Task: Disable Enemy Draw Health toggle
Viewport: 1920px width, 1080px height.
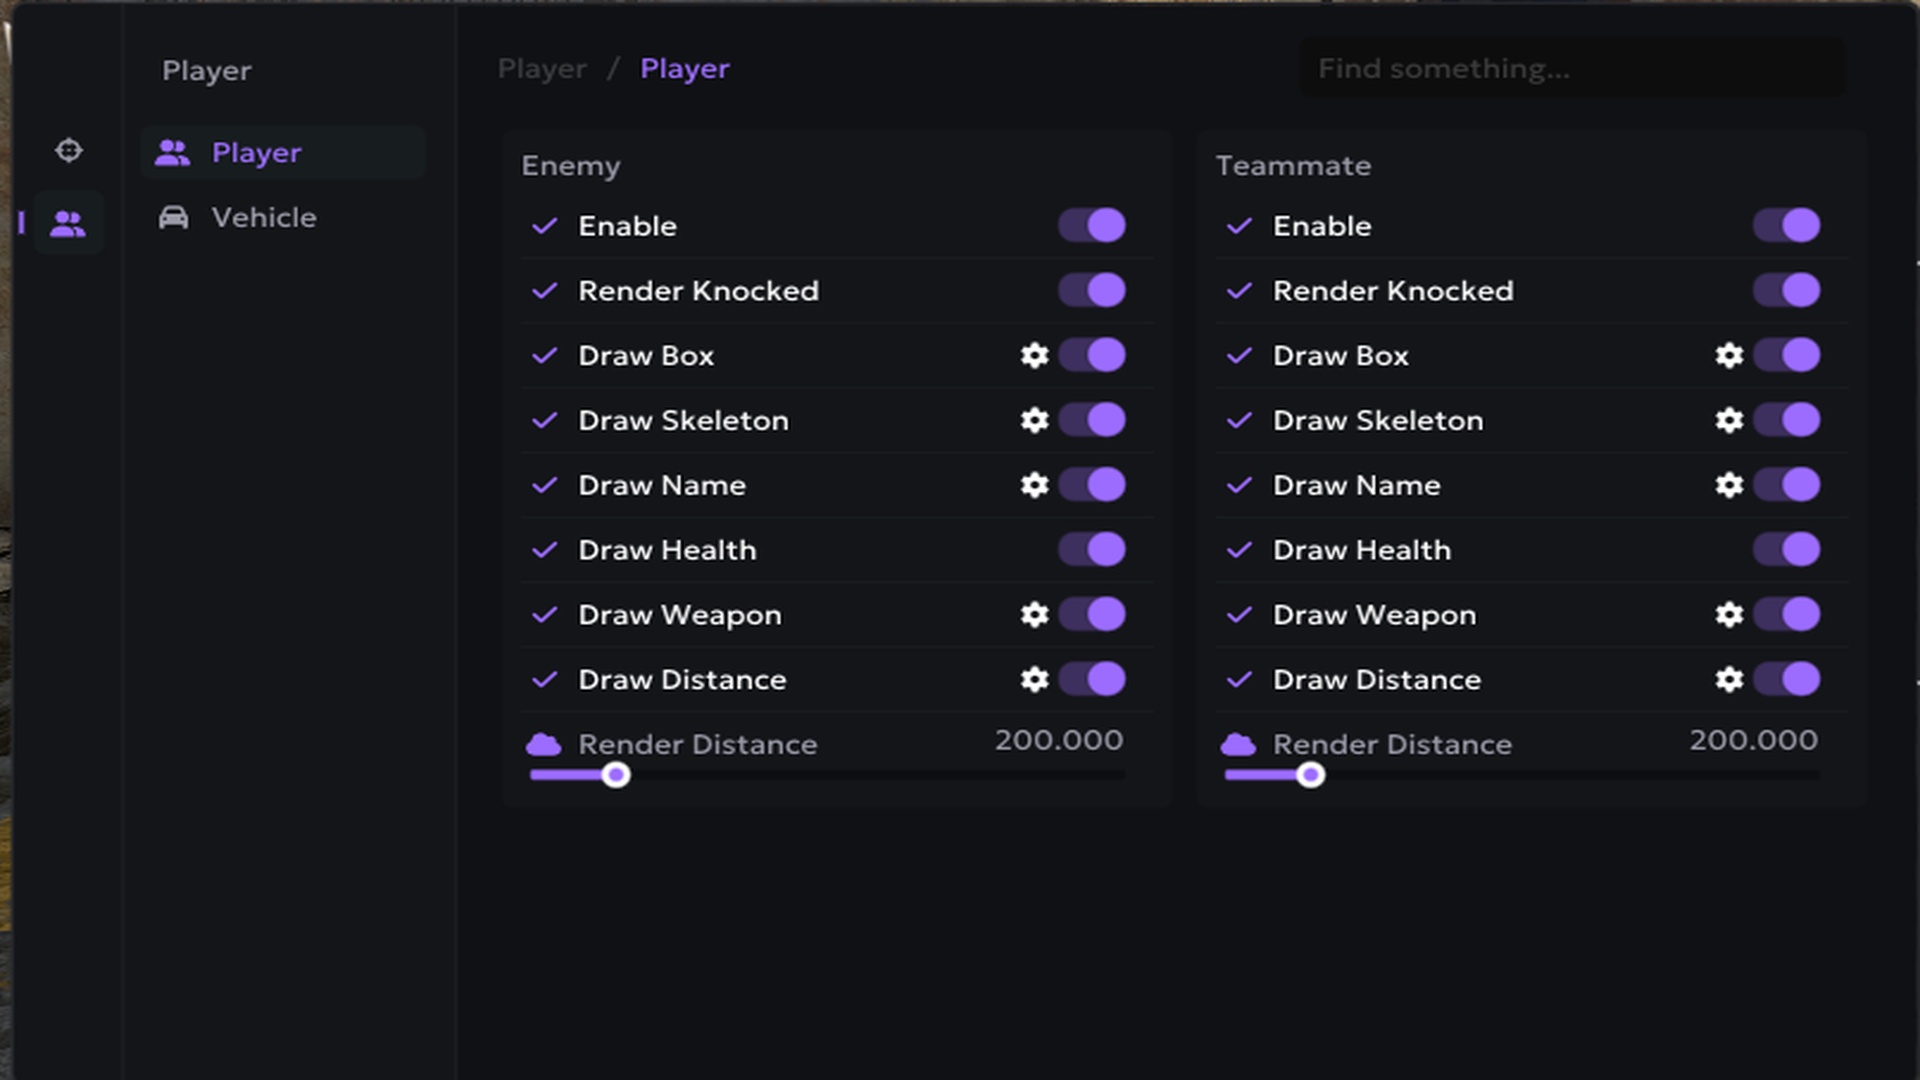Action: [x=1092, y=549]
